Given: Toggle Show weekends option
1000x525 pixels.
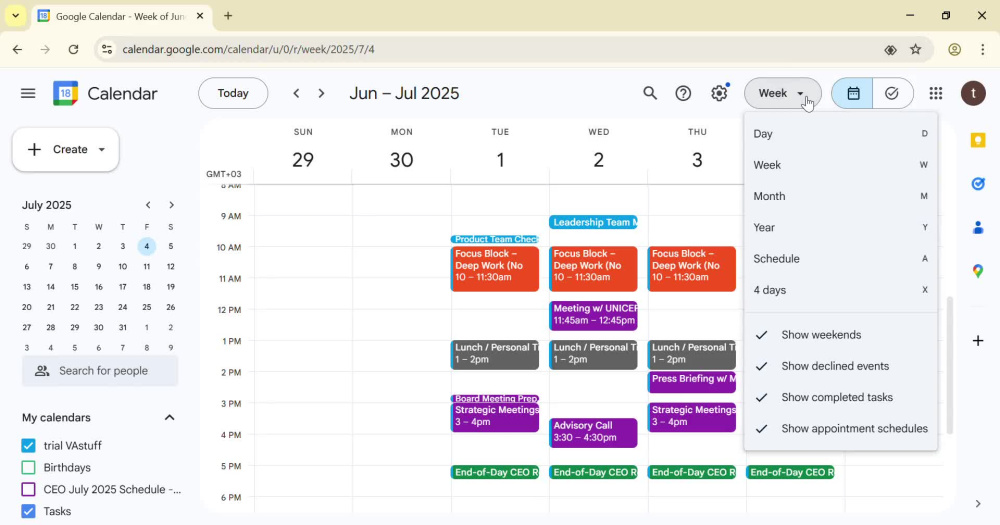Looking at the screenshot, I should coord(841,335).
